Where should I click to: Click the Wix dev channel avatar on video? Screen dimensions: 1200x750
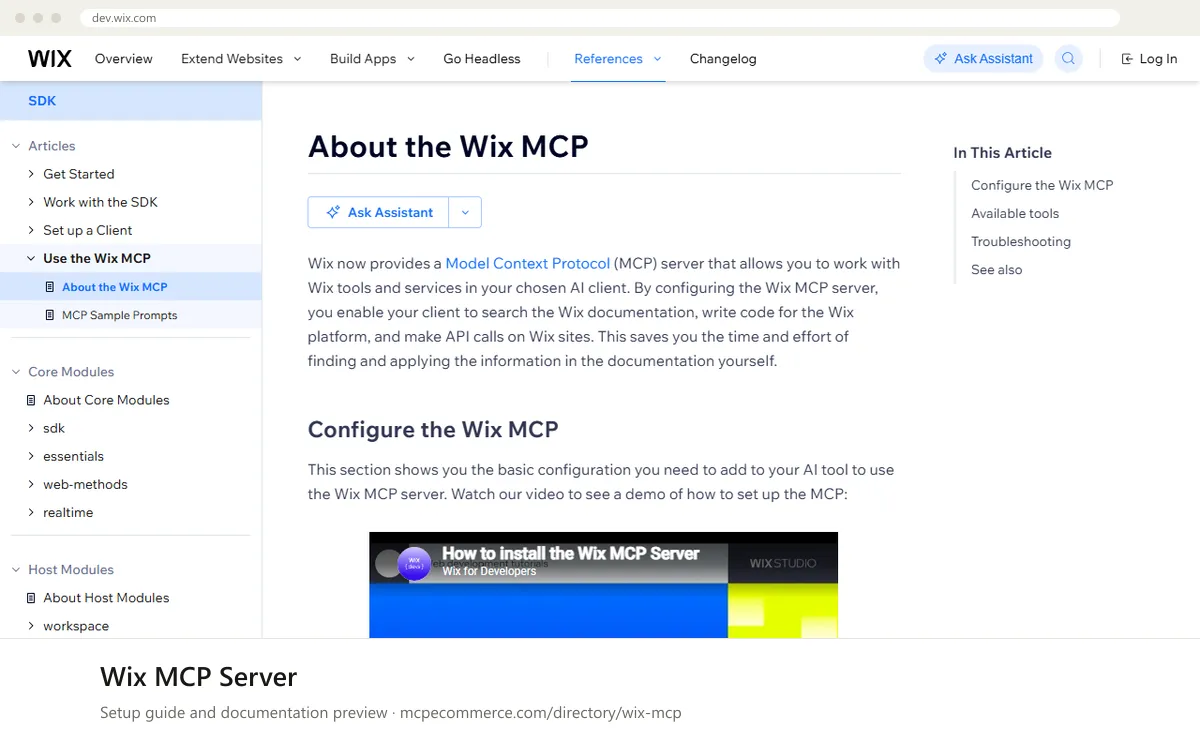(414, 564)
